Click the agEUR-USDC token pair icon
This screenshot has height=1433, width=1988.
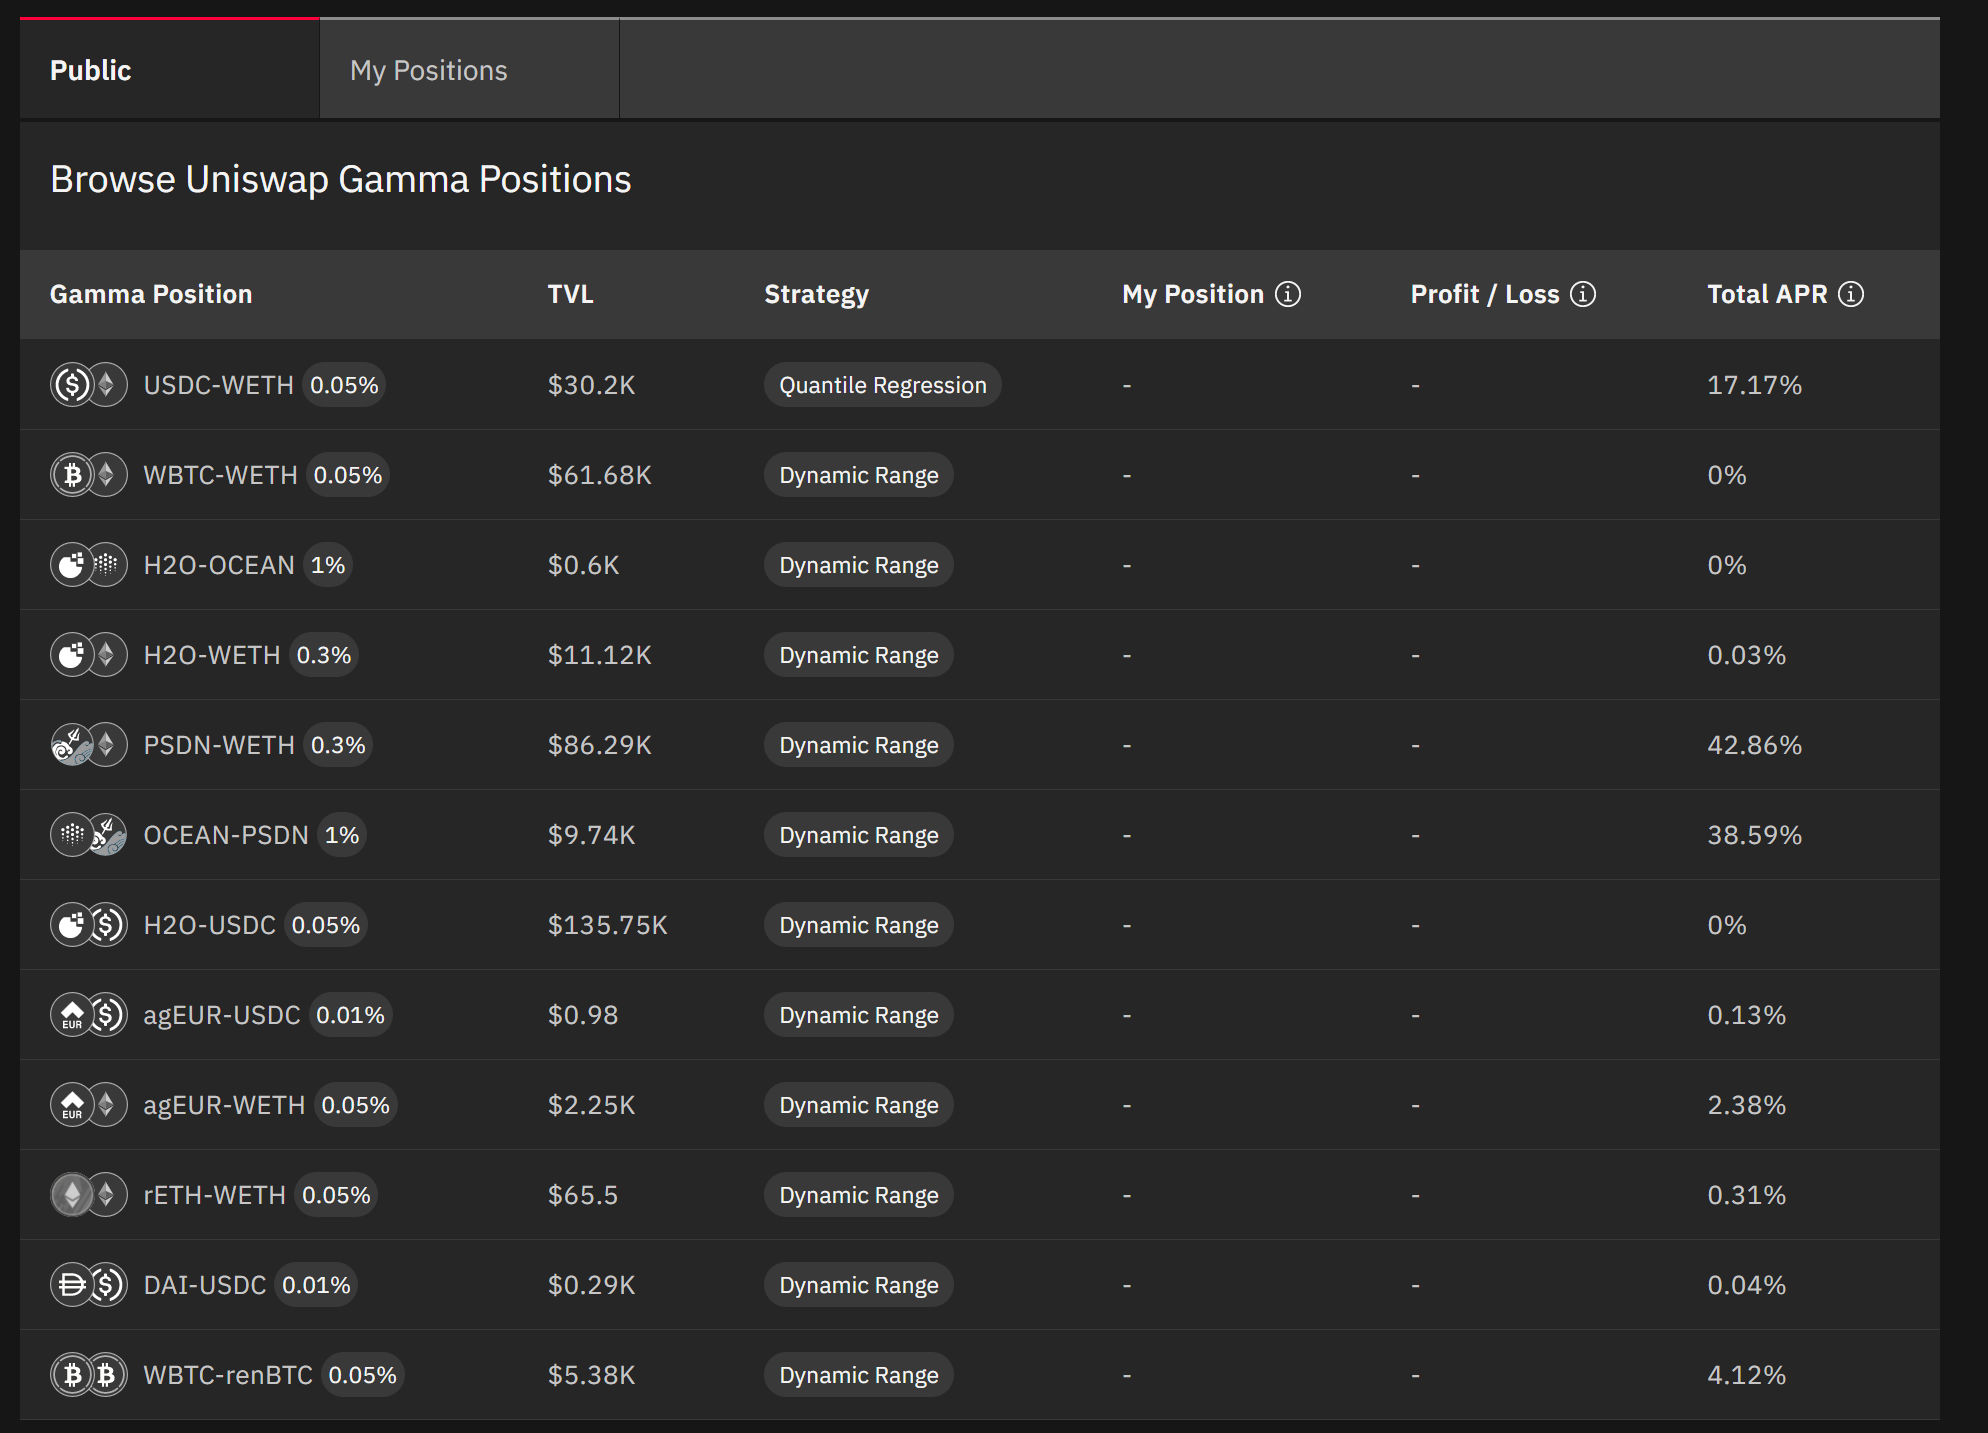[89, 1015]
